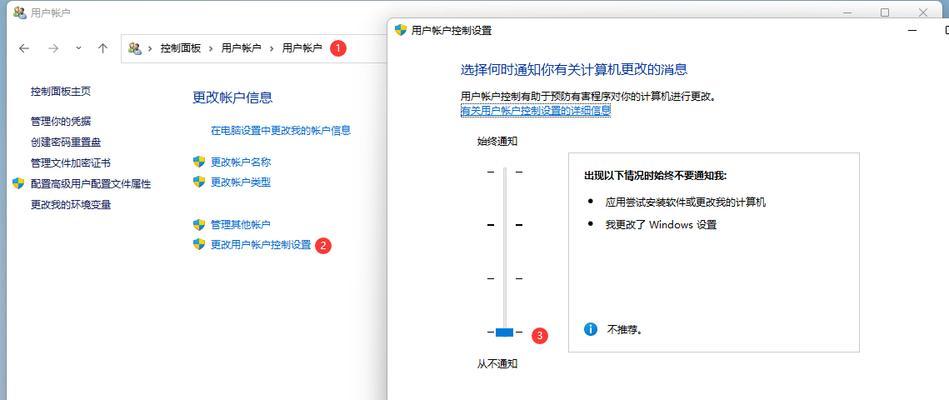Expand chevron before 控制面板 breadcrumb

tap(150, 48)
